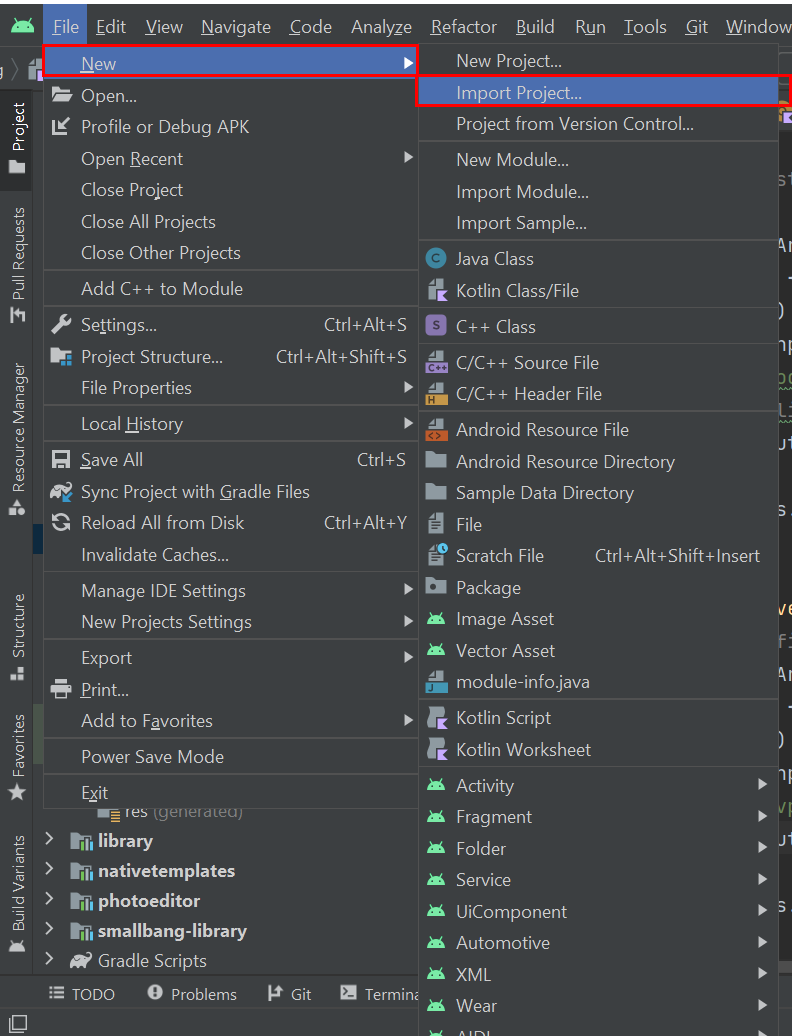Open the TODO tool window
The image size is (792, 1036).
point(82,994)
